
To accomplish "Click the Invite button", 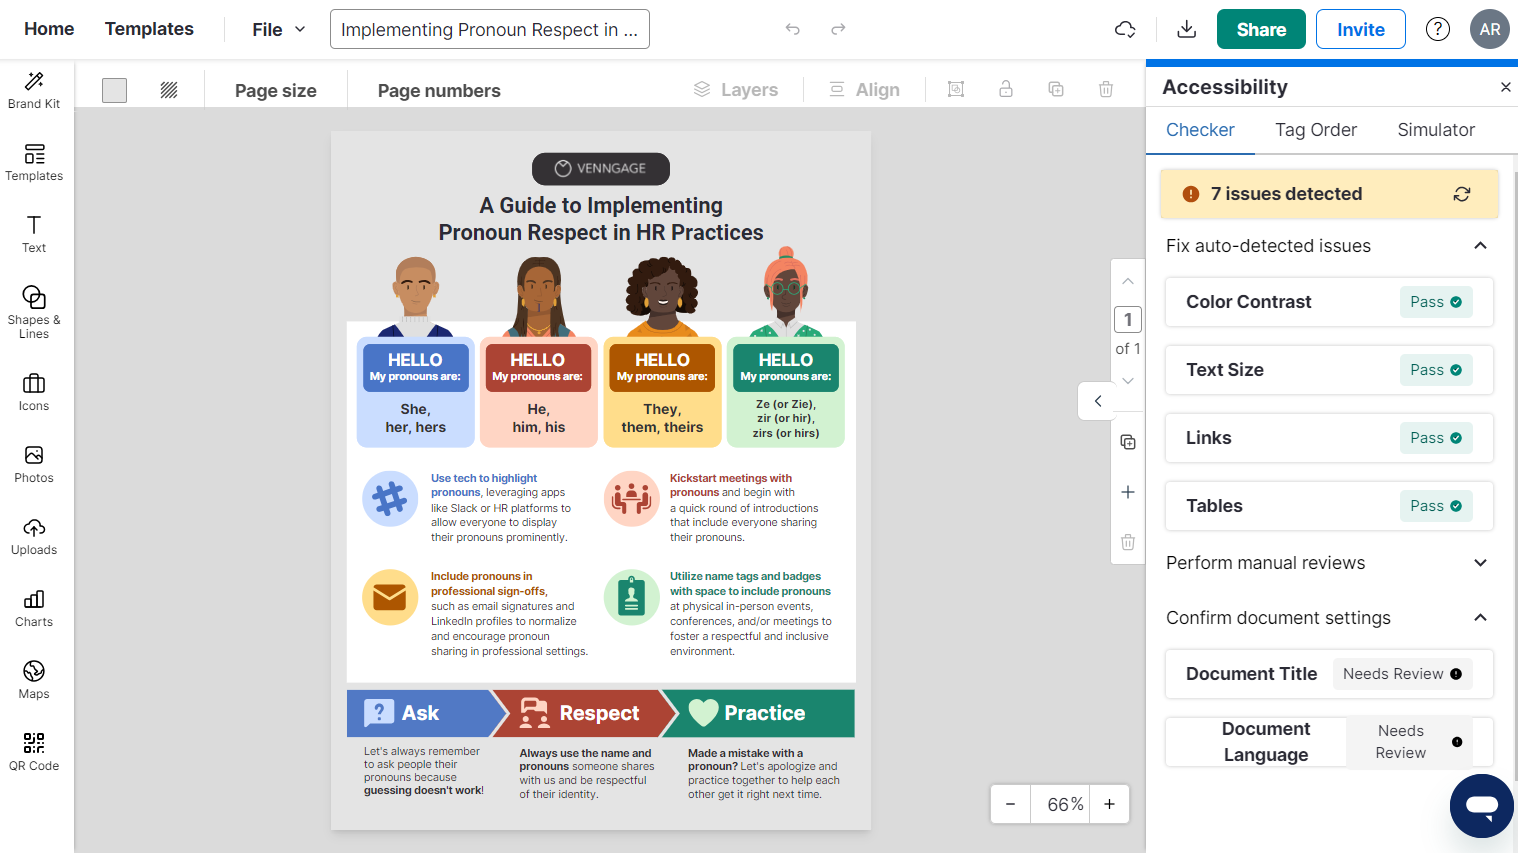I will [x=1360, y=29].
